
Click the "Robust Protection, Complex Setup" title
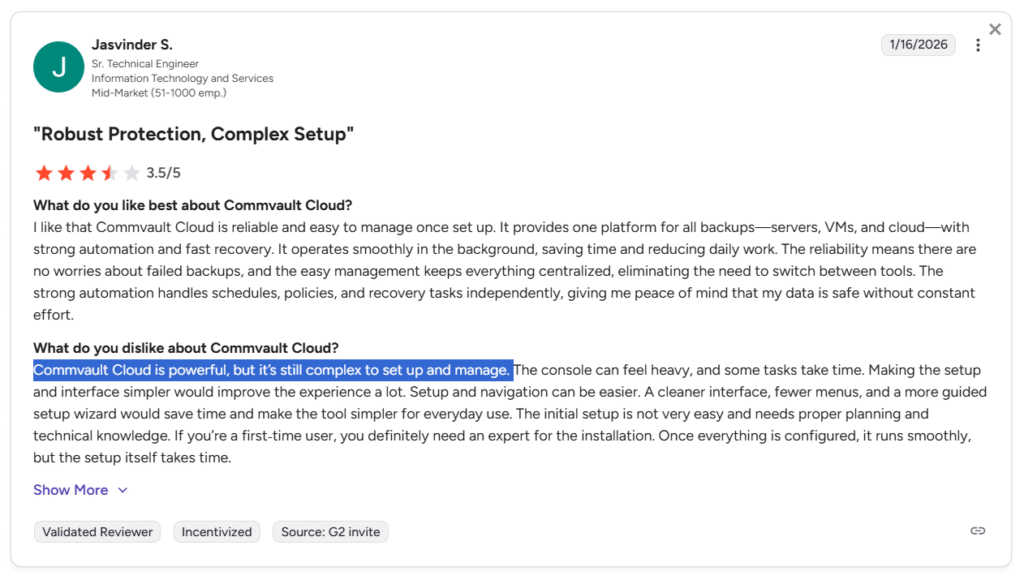(194, 134)
